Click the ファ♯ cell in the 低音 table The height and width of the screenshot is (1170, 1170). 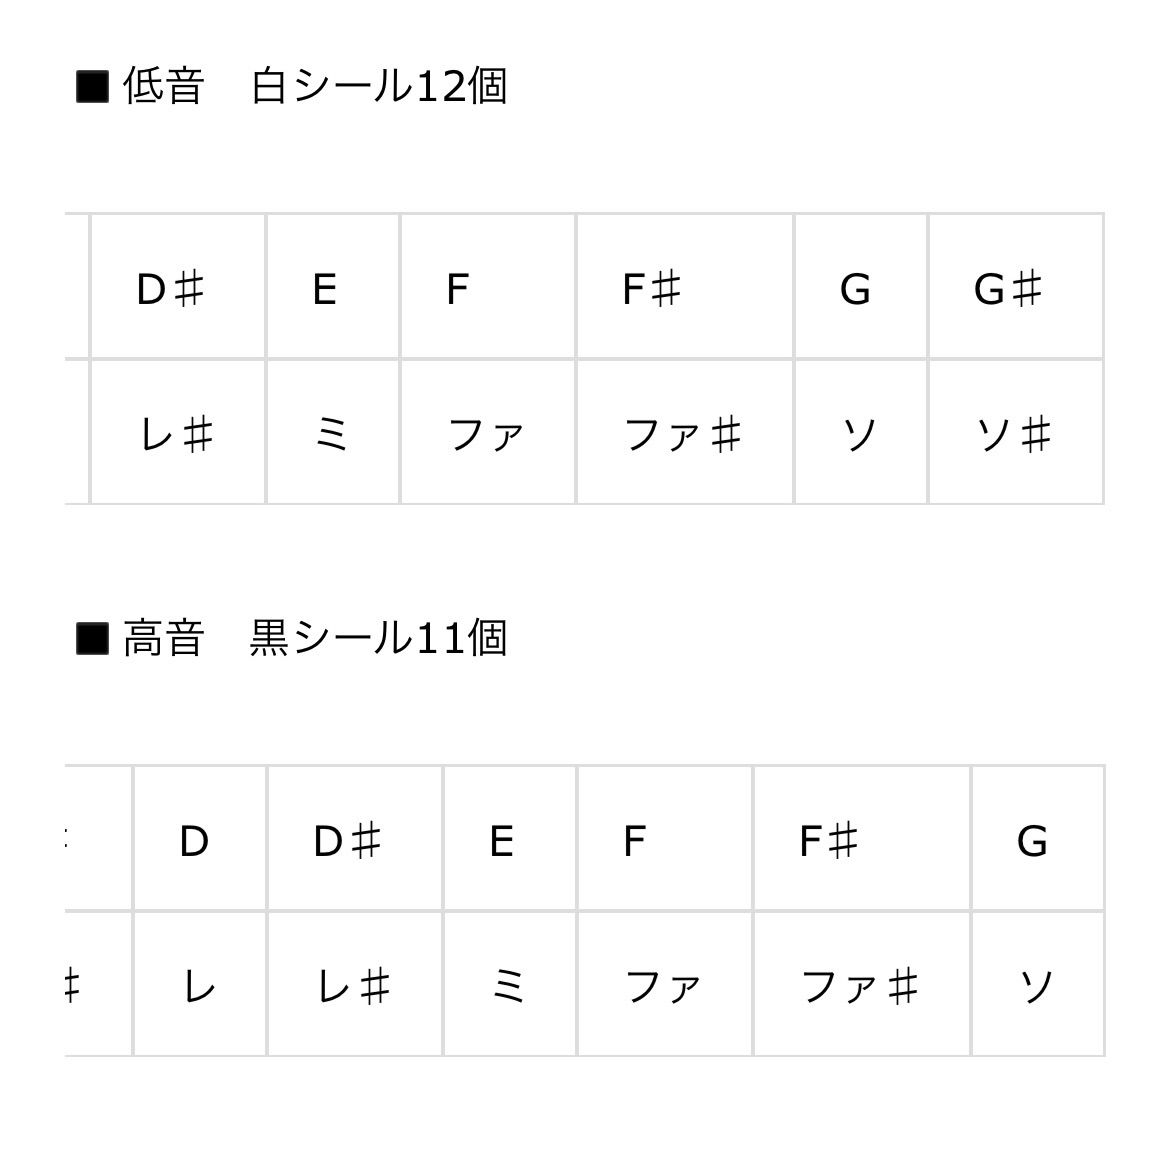point(685,434)
